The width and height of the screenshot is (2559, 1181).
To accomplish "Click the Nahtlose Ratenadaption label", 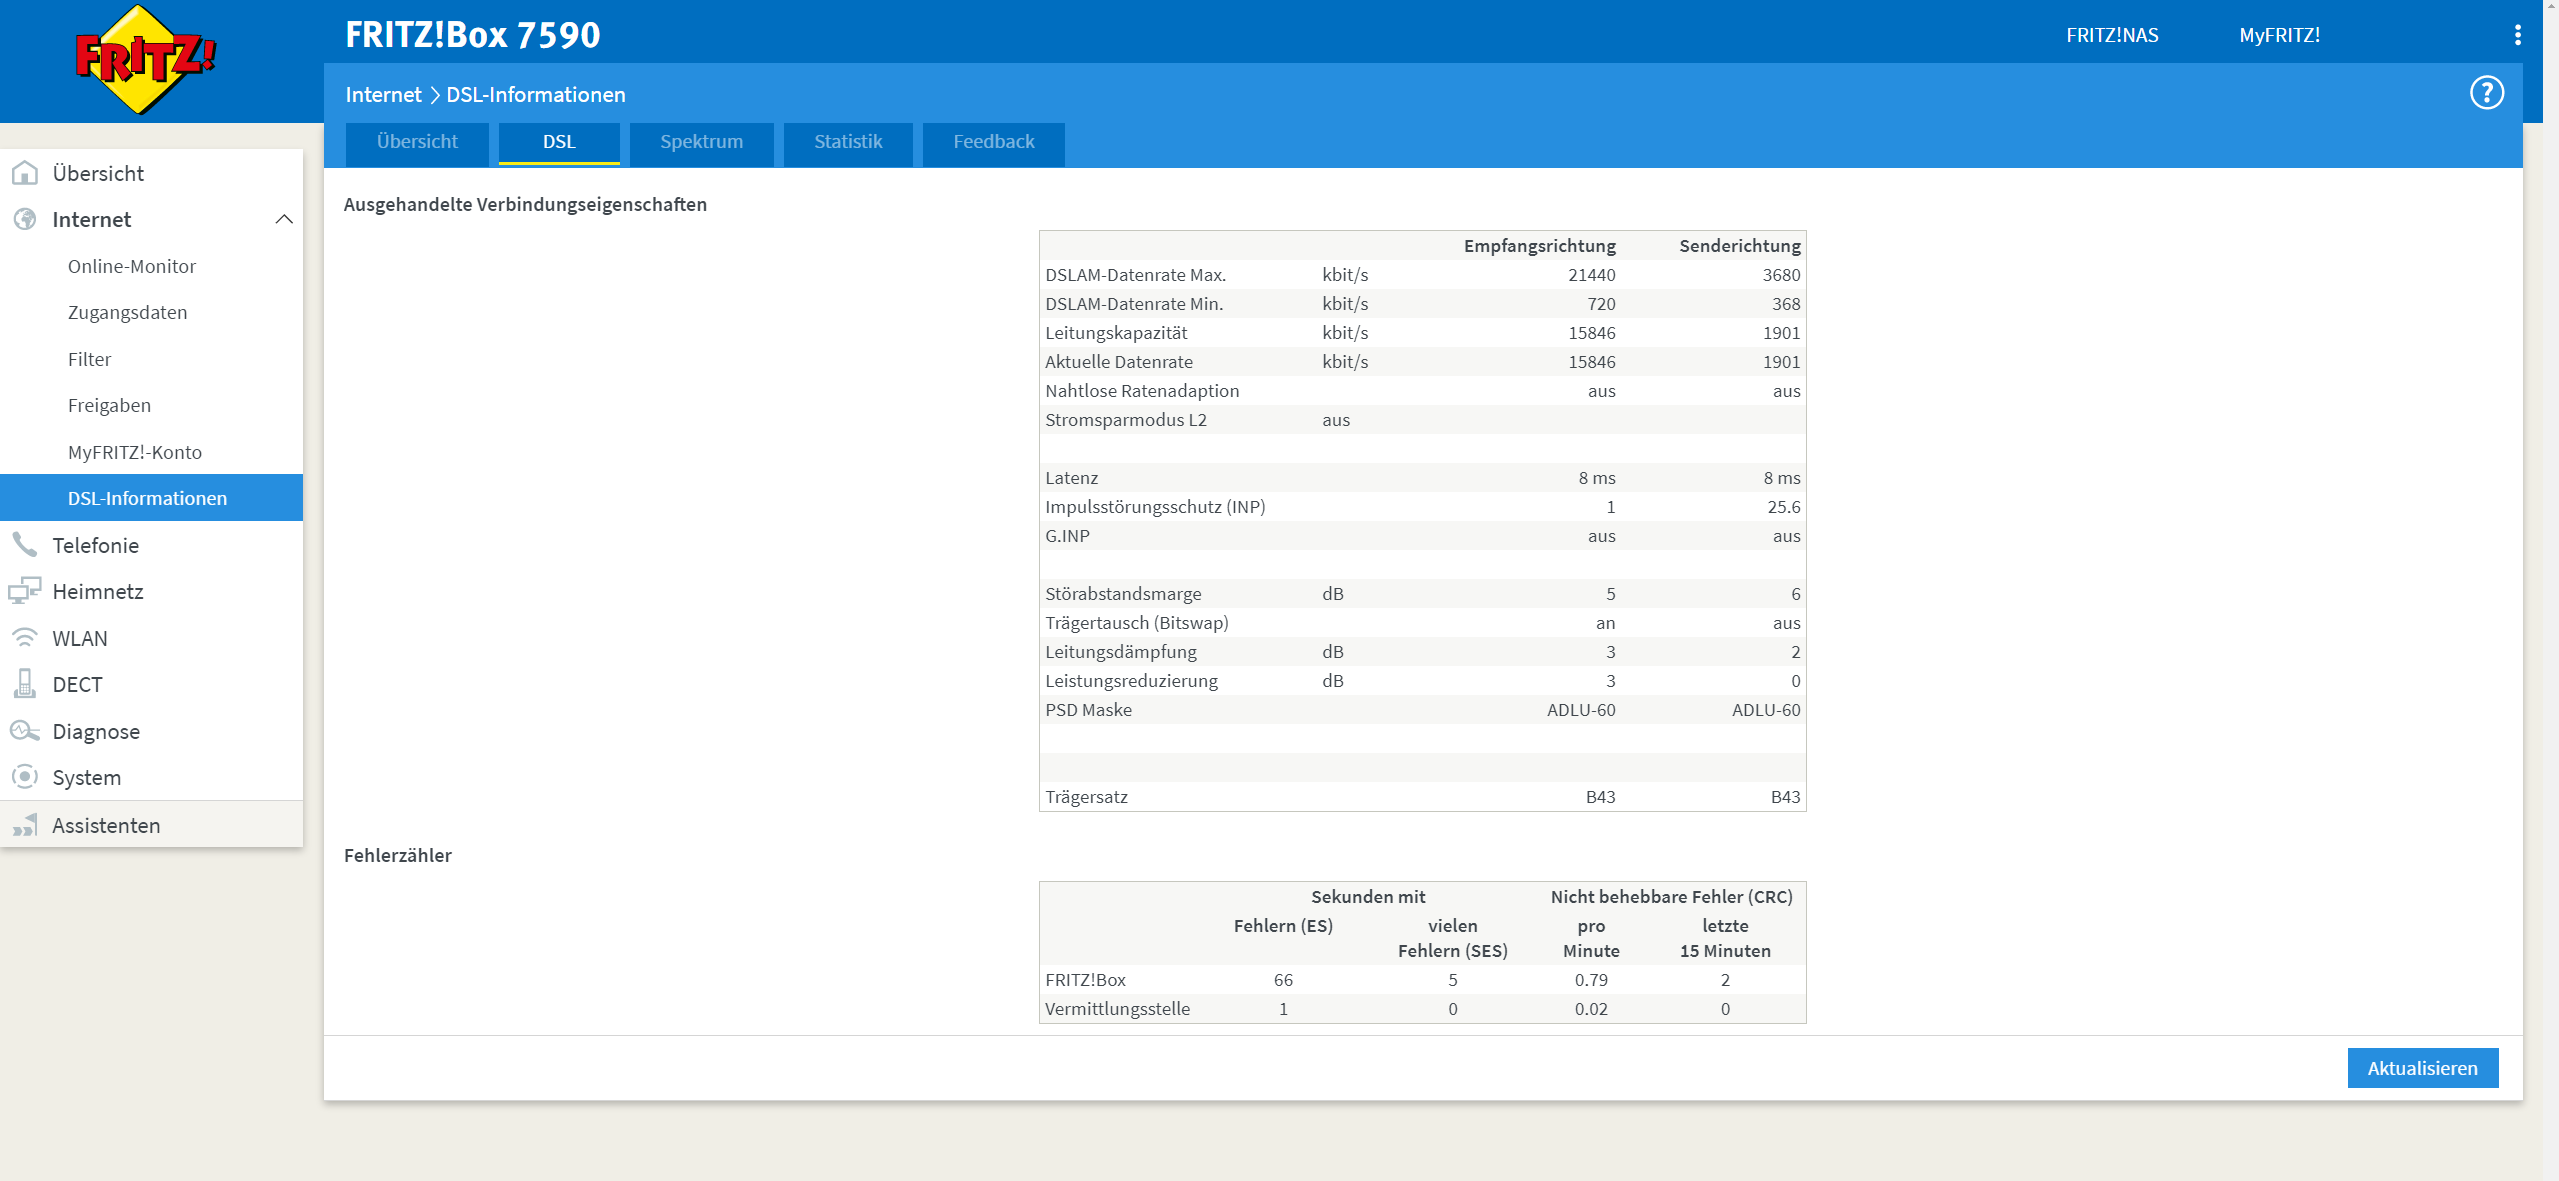I will (1142, 391).
